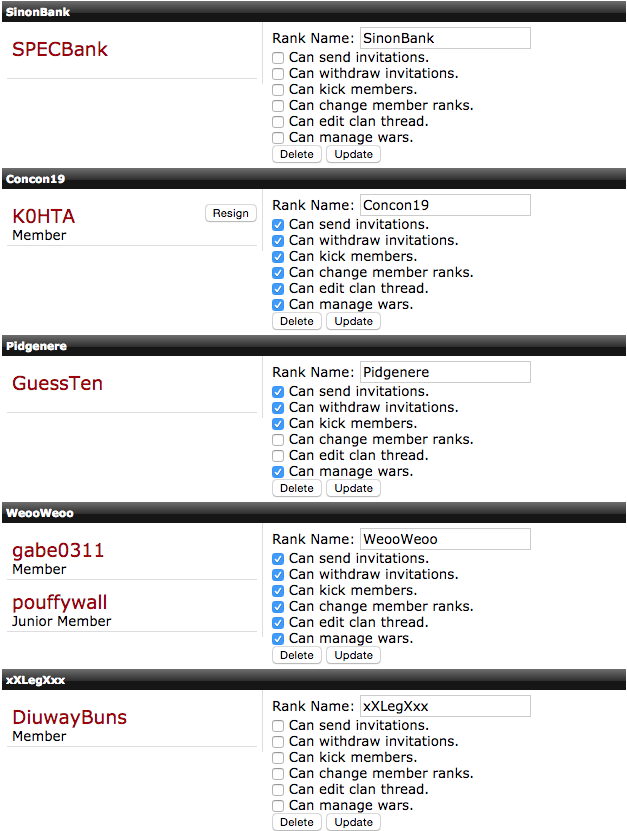Update the xXLegXxx rank settings
This screenshot has width=627, height=831.
354,822
